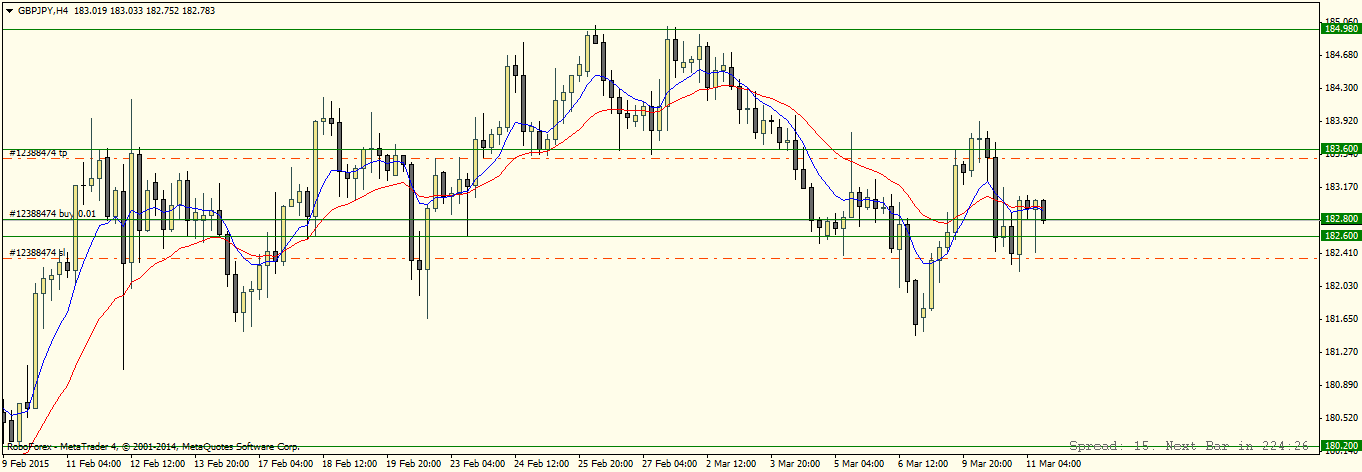Click the 184.300 price on the axis

pyautogui.click(x=1341, y=88)
